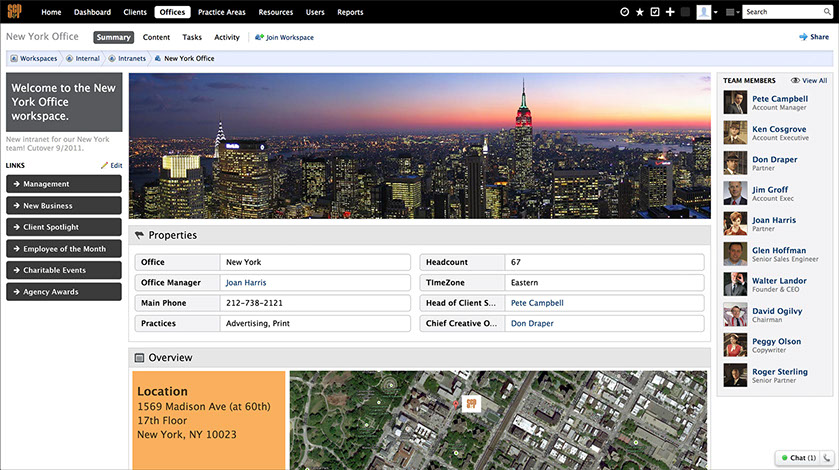The image size is (839, 470).
Task: Collapse the Overview section header
Action: [139, 357]
